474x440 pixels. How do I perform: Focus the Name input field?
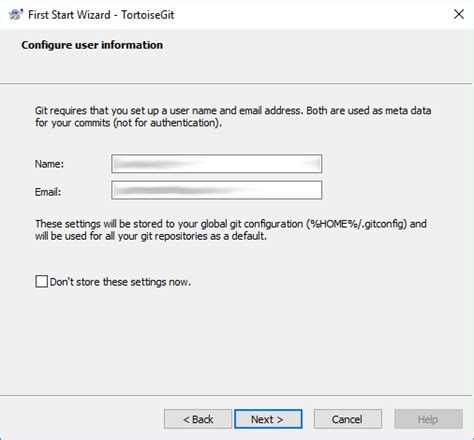click(x=217, y=164)
